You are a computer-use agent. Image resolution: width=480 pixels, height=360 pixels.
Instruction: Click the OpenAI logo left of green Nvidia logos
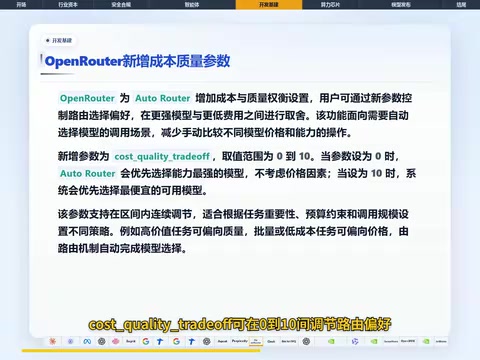[306, 341]
